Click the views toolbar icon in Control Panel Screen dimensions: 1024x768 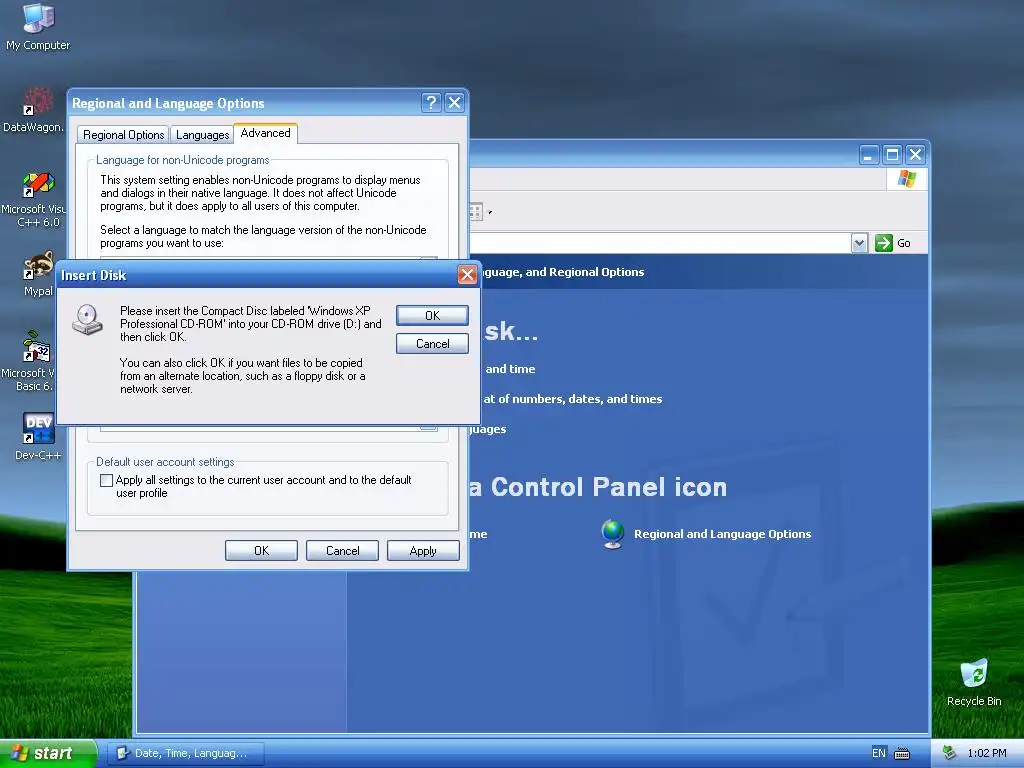(475, 212)
